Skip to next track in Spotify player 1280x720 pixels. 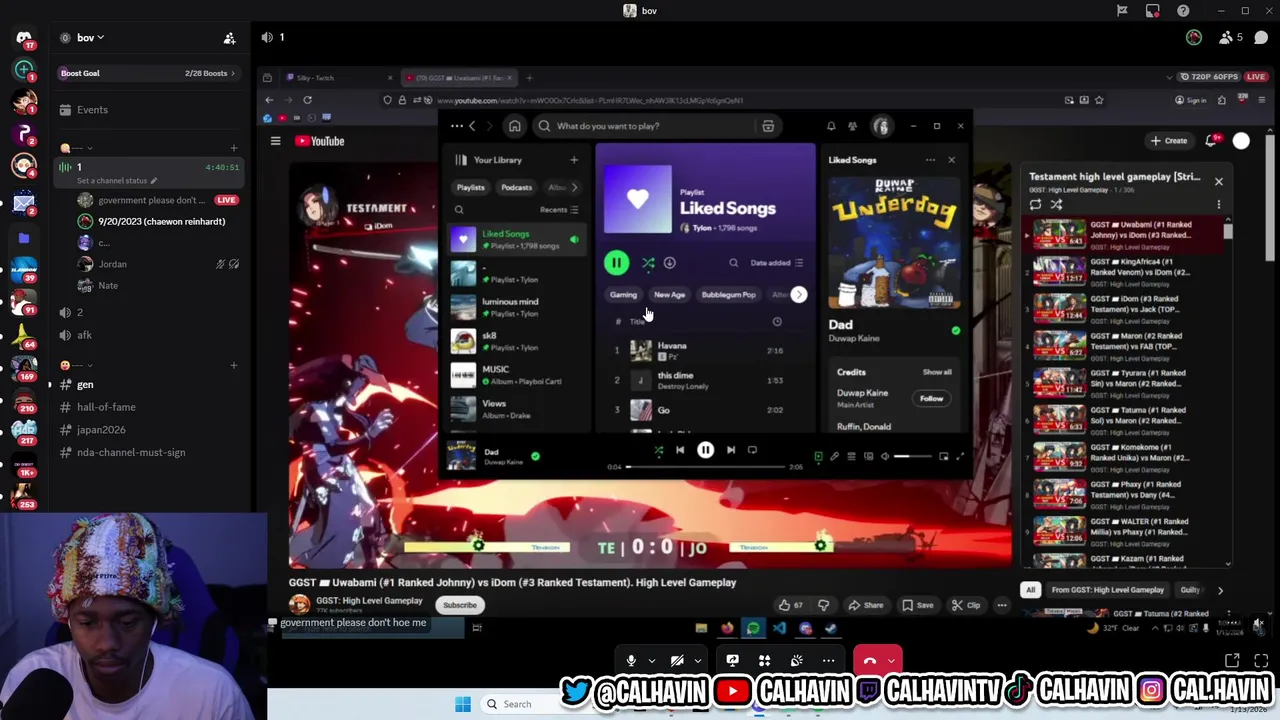click(731, 450)
